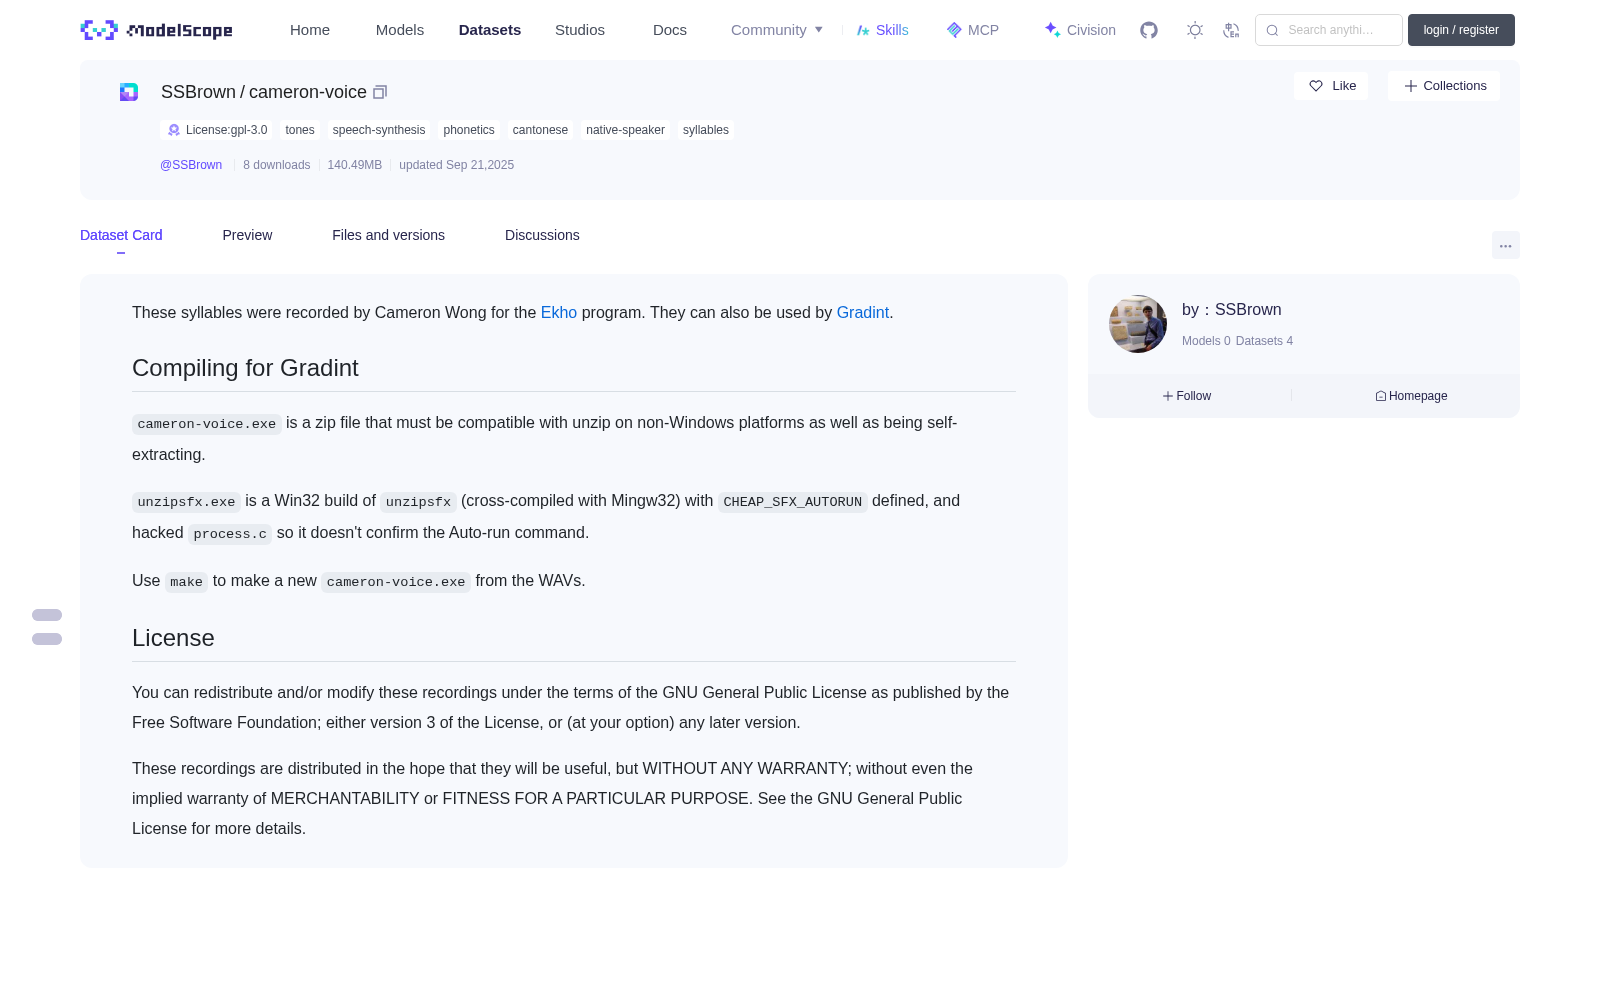Image resolution: width=1600 pixels, height=1000 pixels.
Task: Click the by: SSBrown author name
Action: [1248, 310]
